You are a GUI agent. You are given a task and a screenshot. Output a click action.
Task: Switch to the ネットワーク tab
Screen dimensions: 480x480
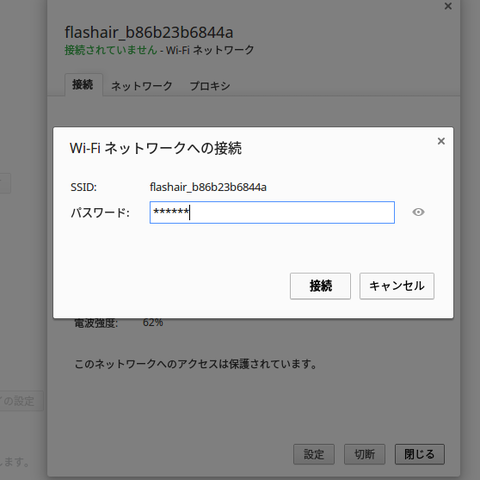[141, 86]
